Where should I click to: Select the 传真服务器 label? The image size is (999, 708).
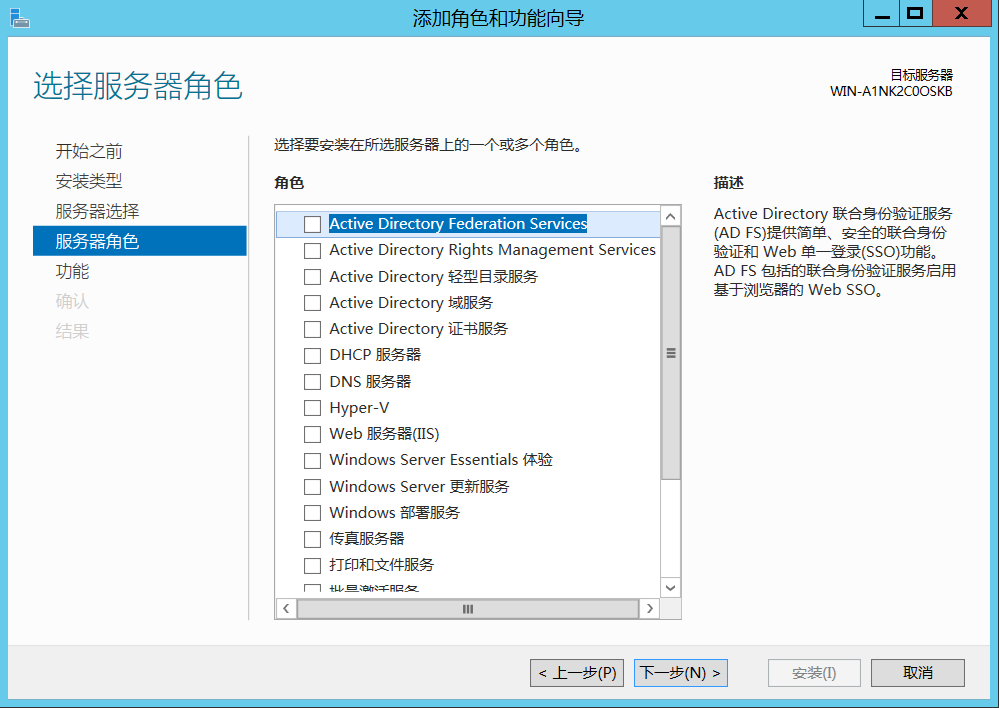coord(367,539)
